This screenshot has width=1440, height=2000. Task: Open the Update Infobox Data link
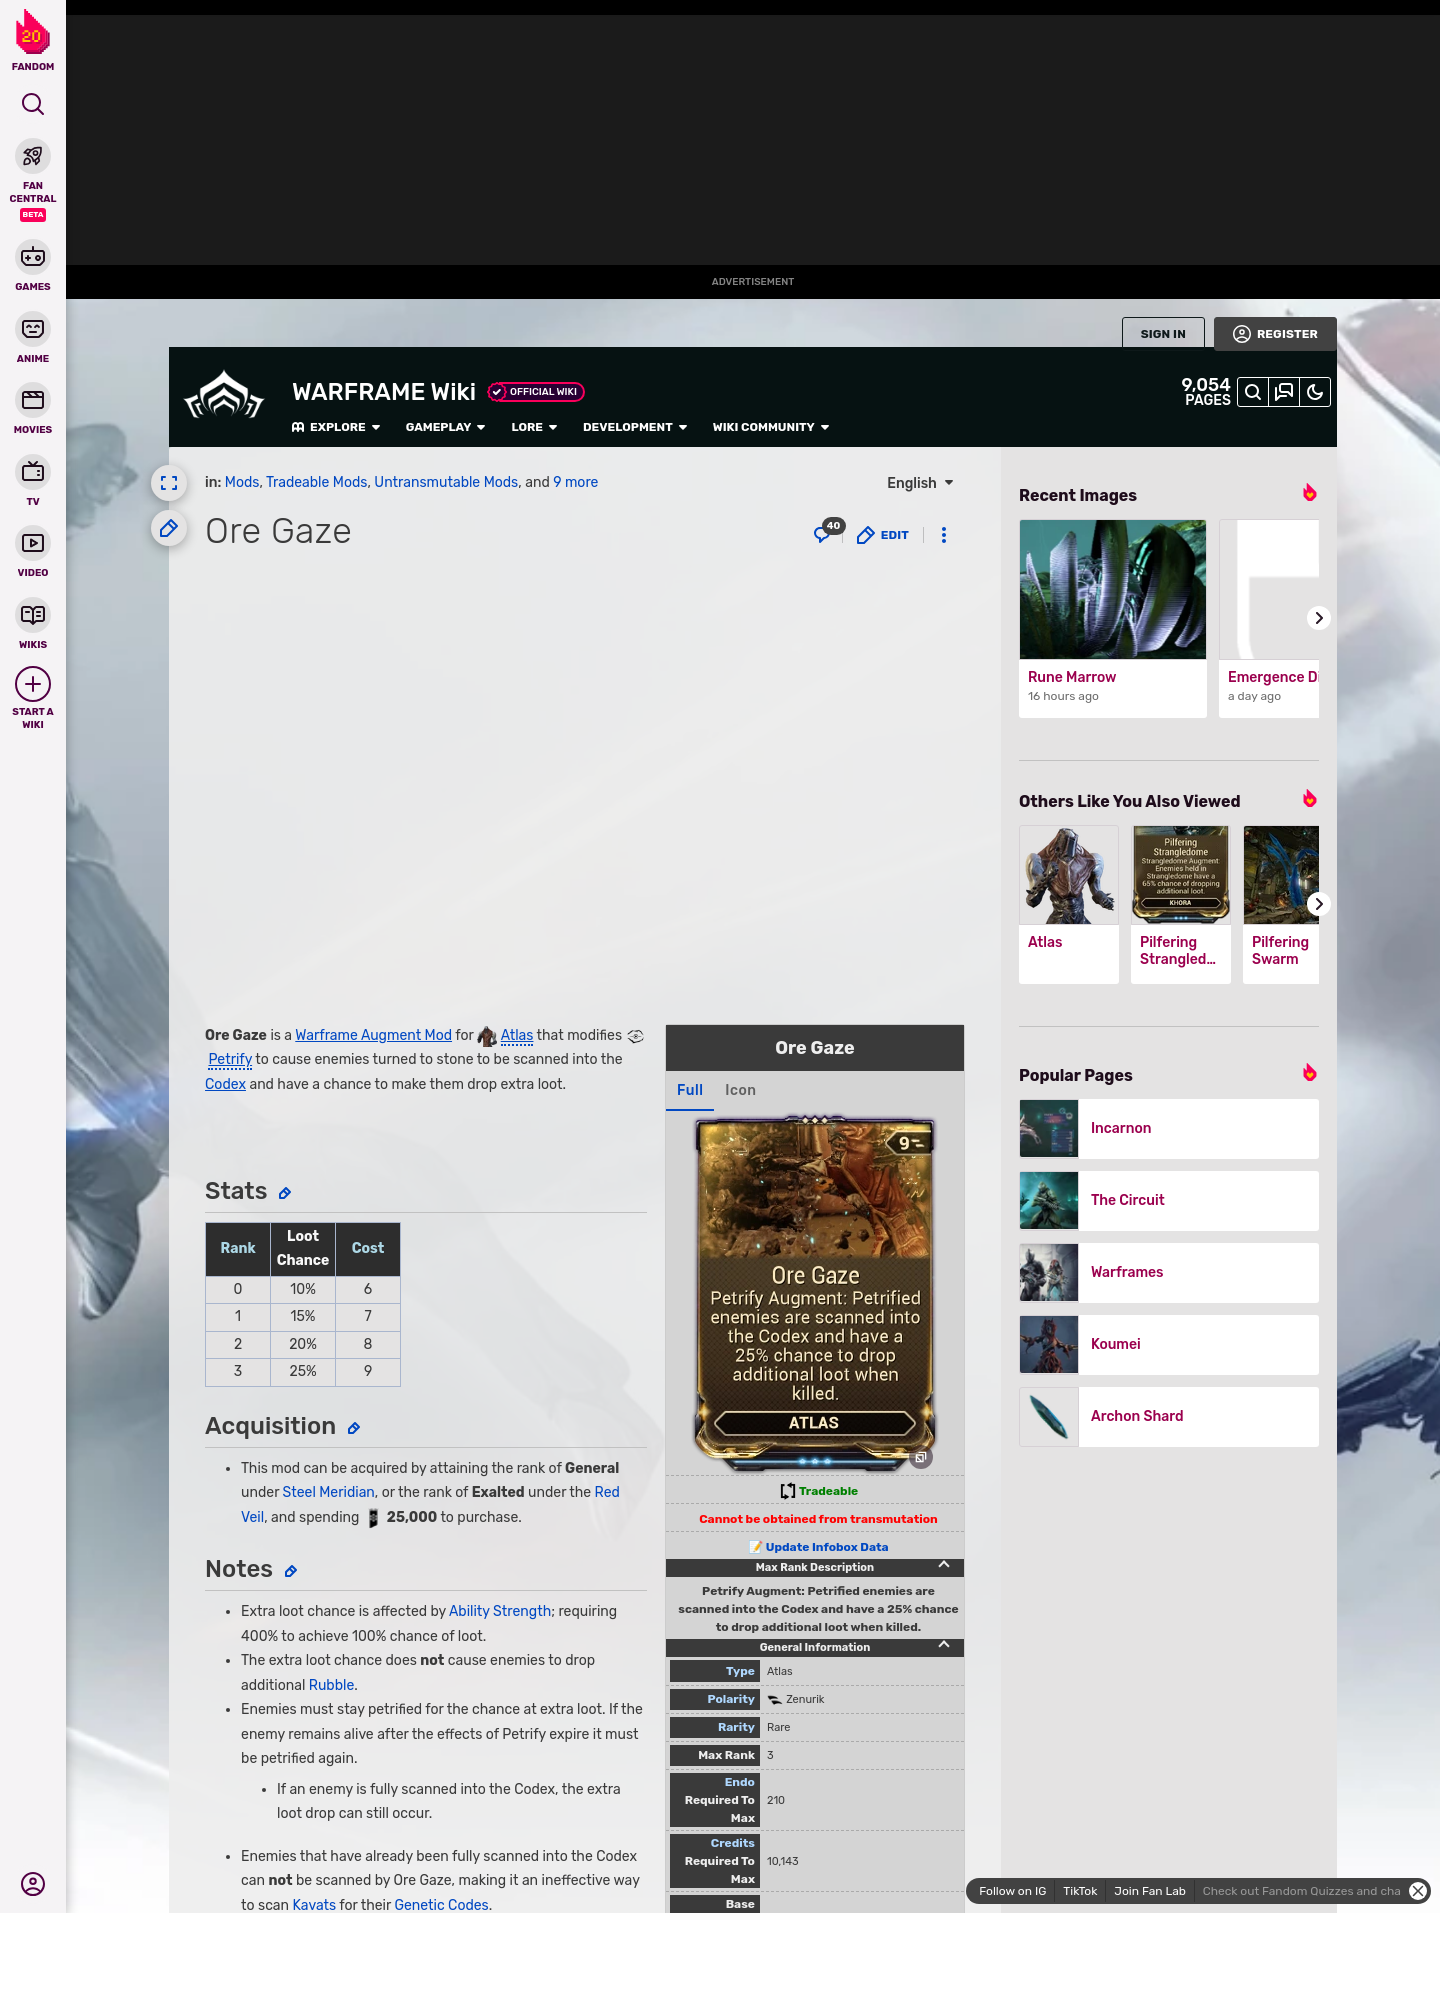pyautogui.click(x=826, y=1547)
